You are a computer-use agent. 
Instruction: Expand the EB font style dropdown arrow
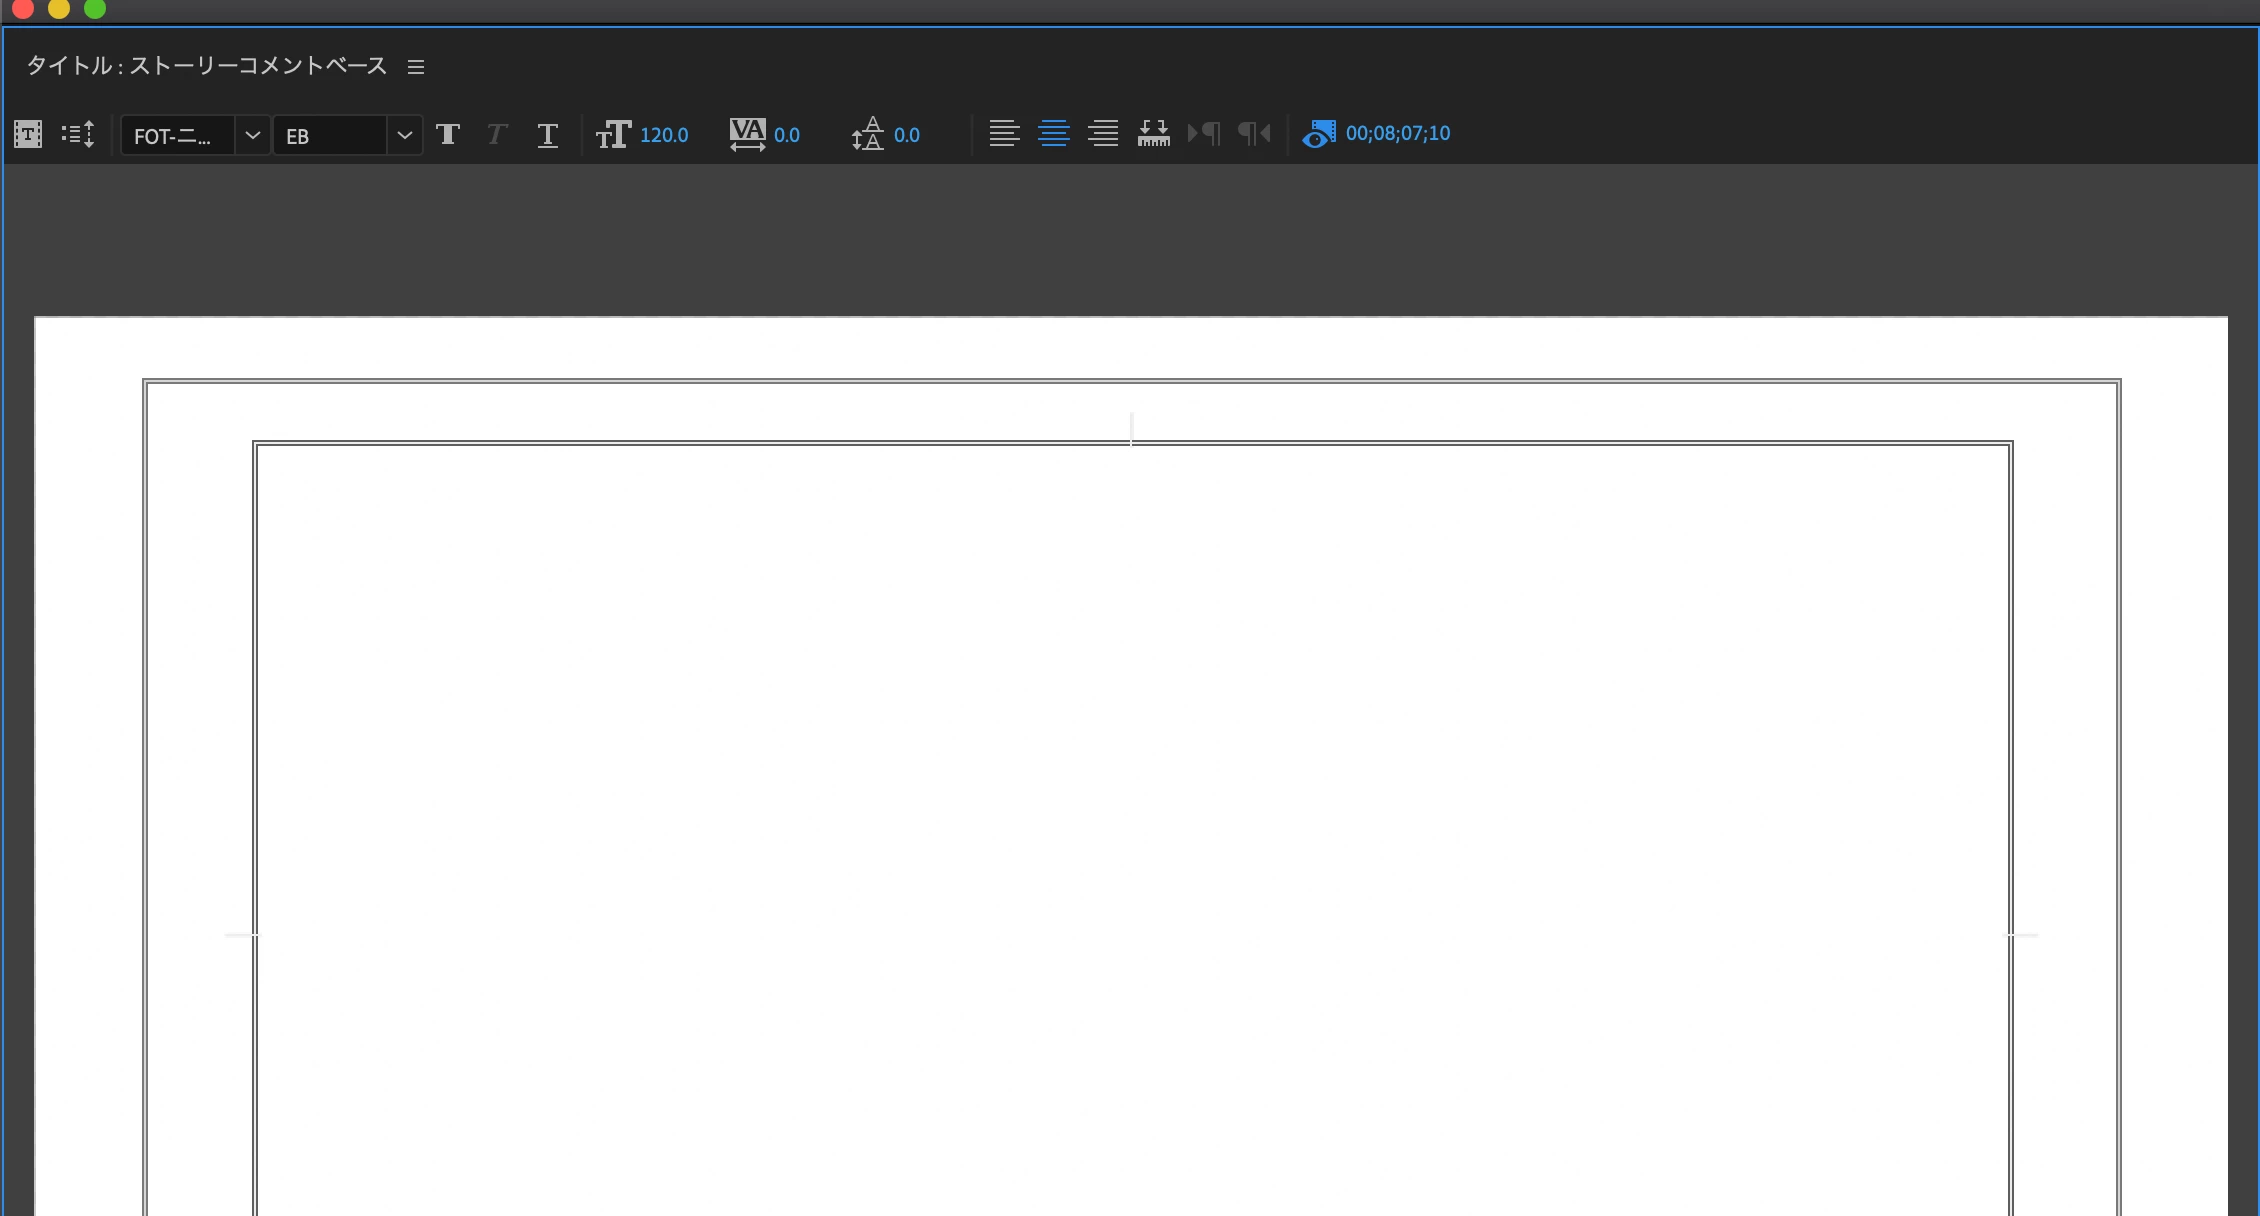[x=404, y=135]
